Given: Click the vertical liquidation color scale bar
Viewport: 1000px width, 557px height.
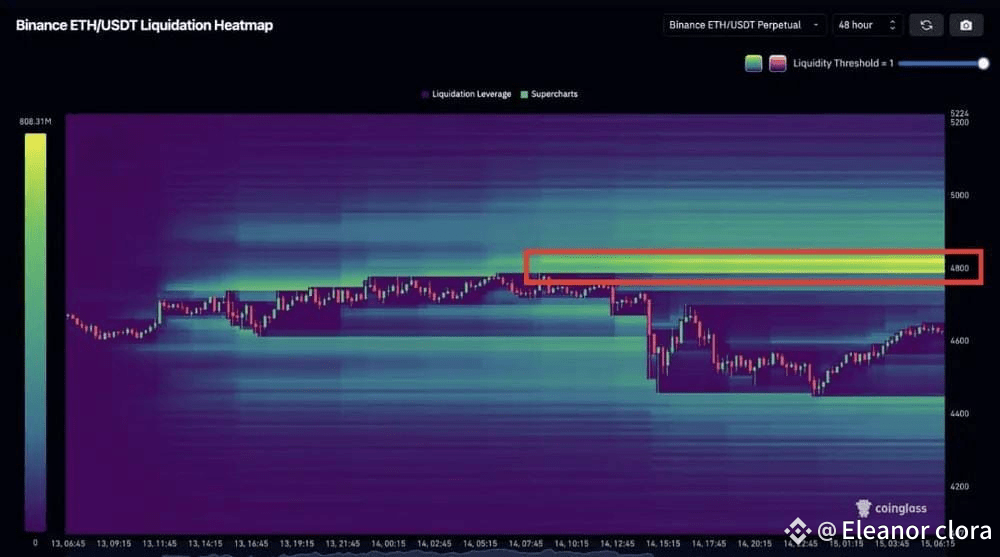Looking at the screenshot, I should pyautogui.click(x=35, y=332).
